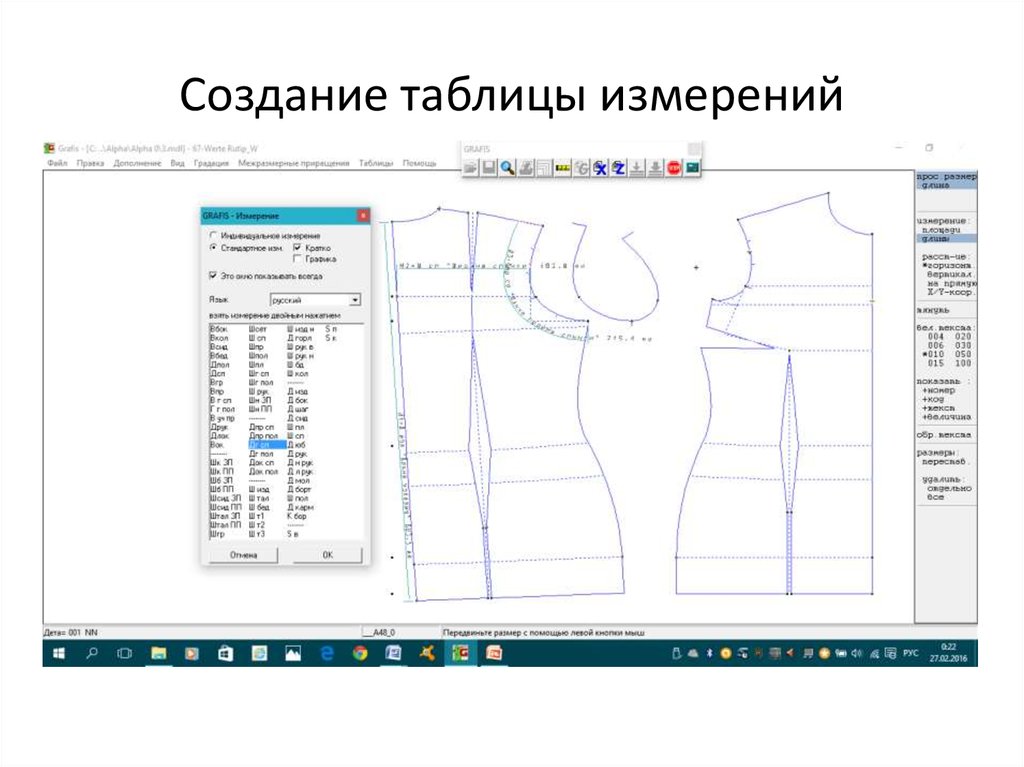Click the teal screen icon at toolbar's end
This screenshot has height=767, width=1024.
[692, 165]
